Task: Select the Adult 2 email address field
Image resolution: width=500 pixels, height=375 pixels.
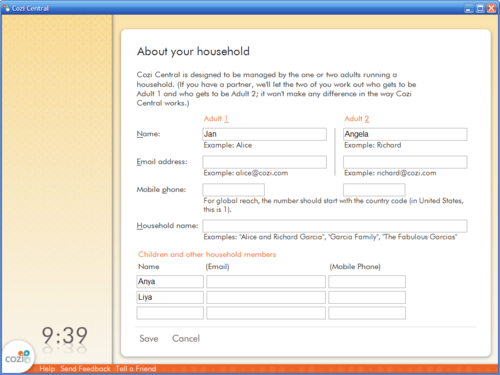Action: point(405,162)
